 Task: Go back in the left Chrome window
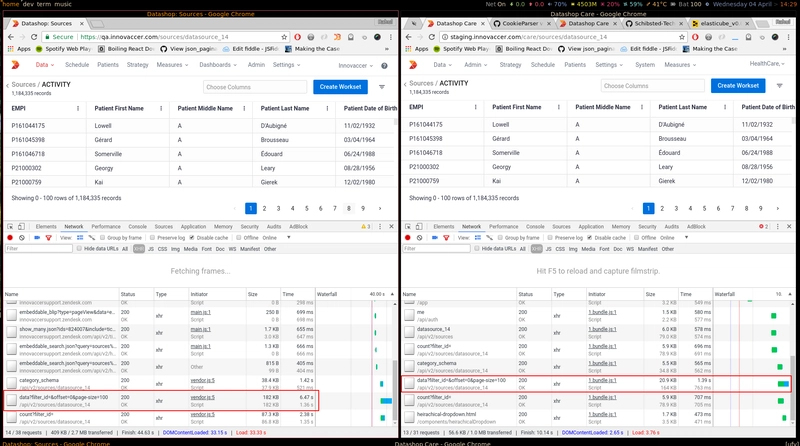tap(11, 37)
